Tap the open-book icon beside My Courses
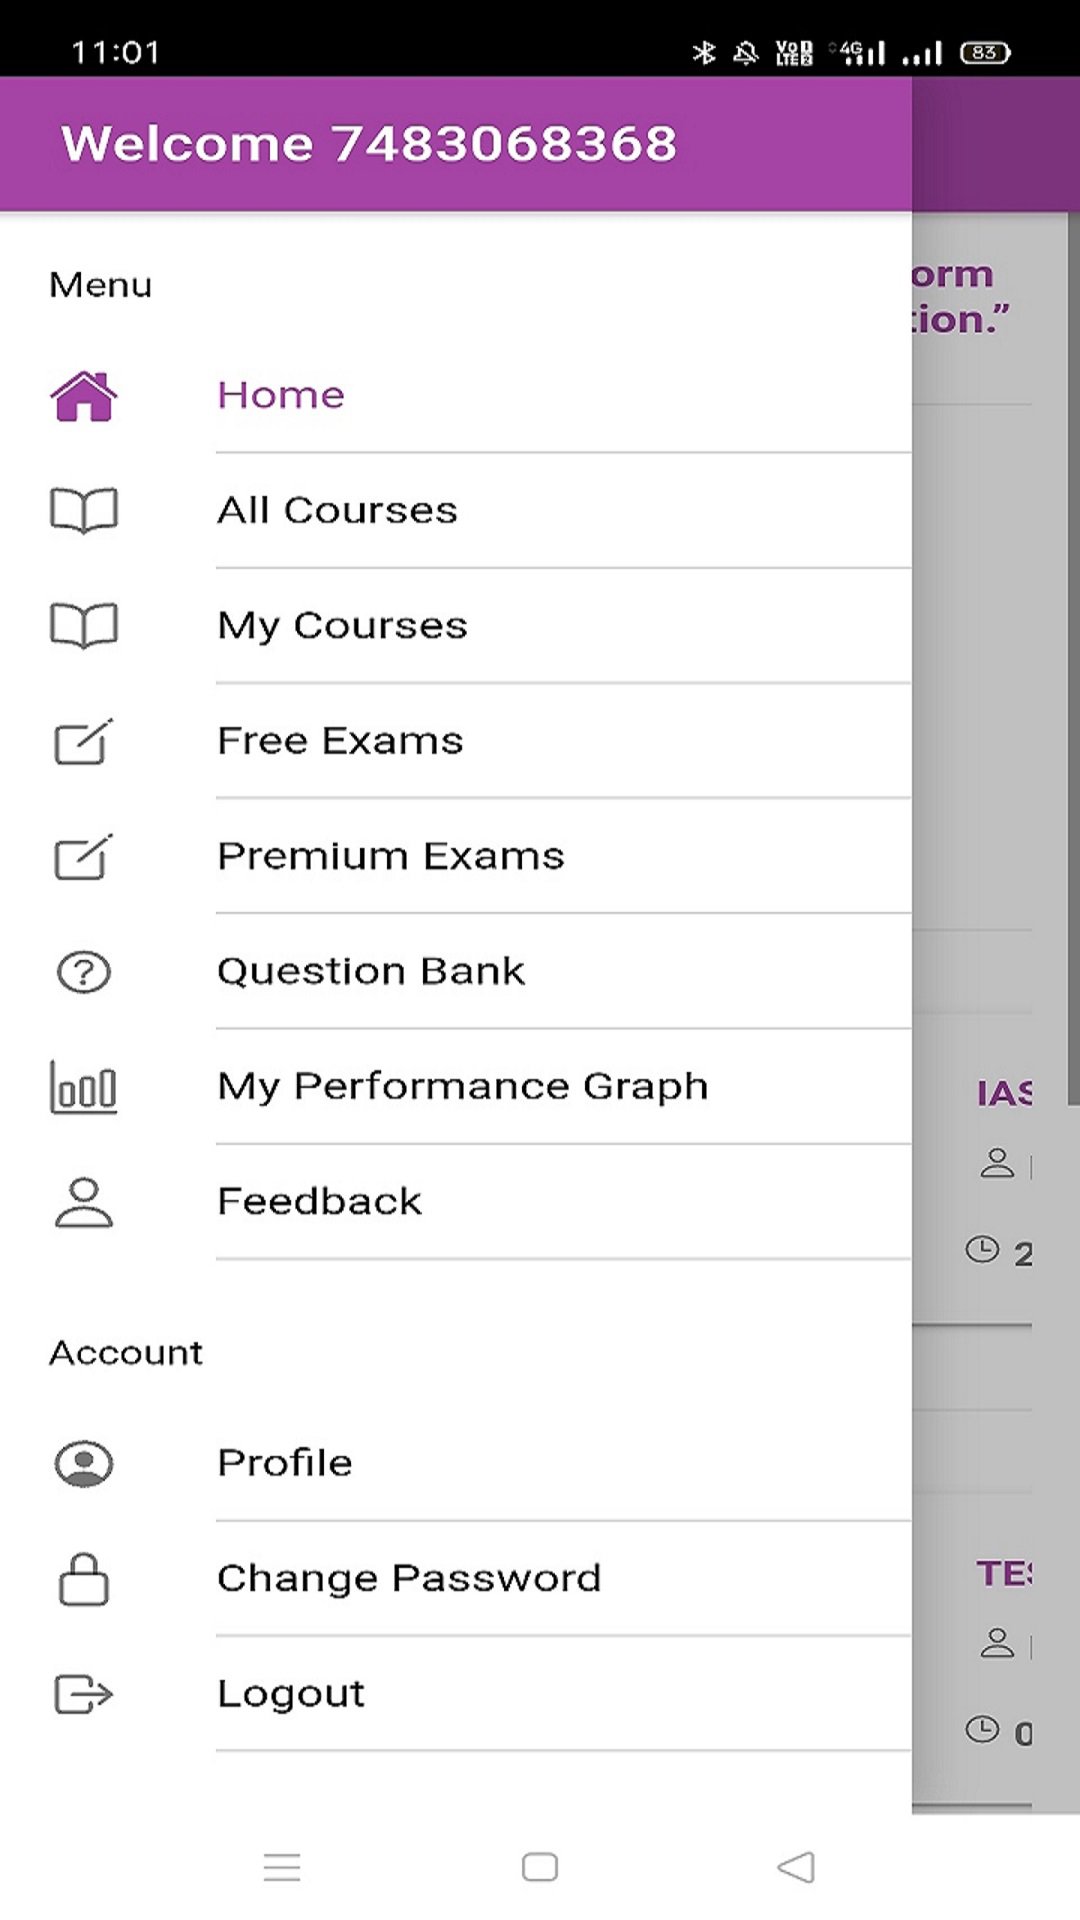1080x1920 pixels. click(84, 626)
